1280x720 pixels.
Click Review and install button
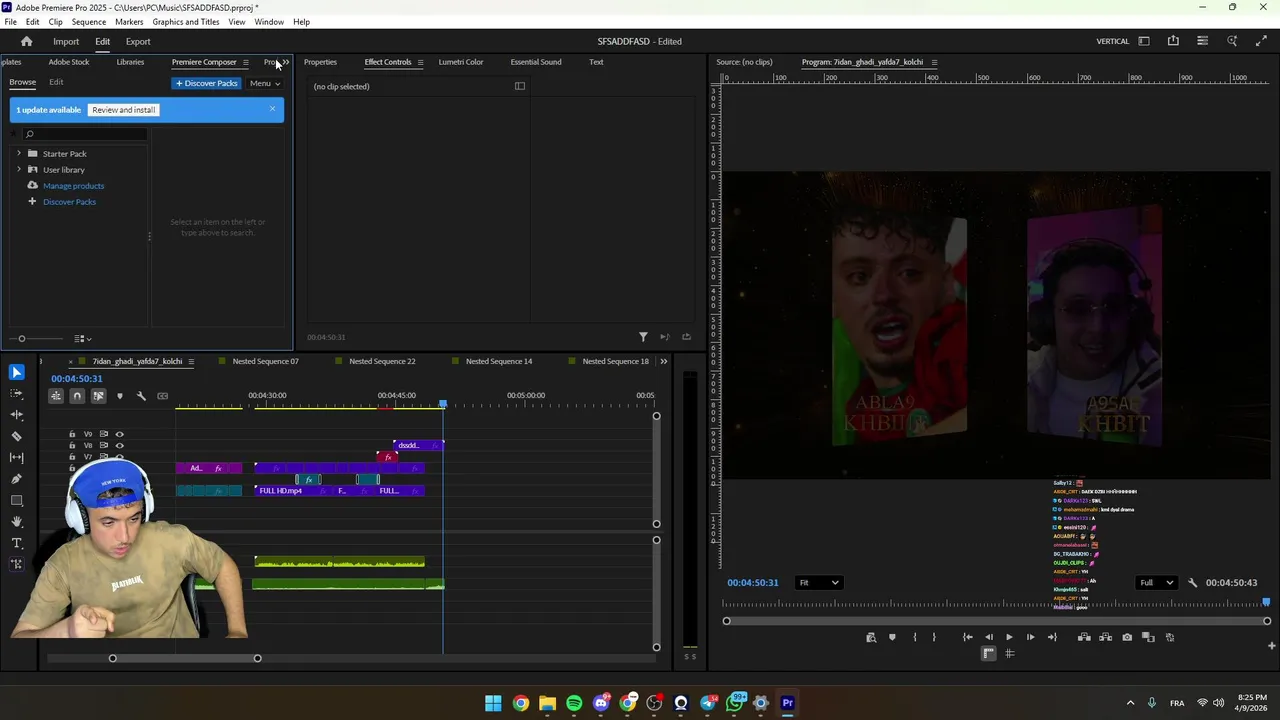[x=124, y=110]
